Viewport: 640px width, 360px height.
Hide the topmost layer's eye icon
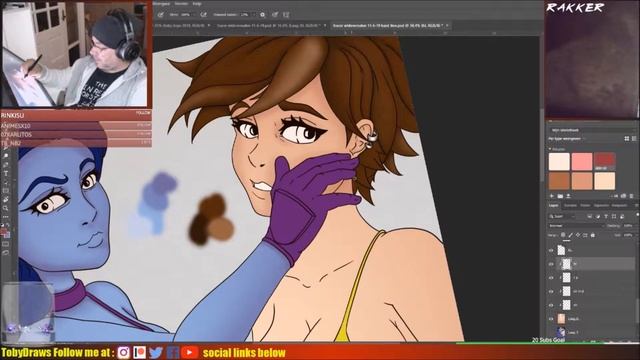click(551, 250)
